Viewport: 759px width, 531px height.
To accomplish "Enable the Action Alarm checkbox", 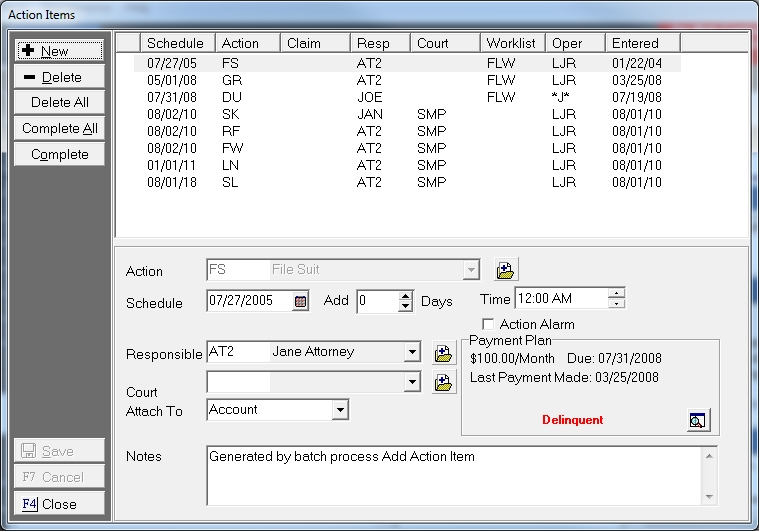I will pyautogui.click(x=488, y=324).
